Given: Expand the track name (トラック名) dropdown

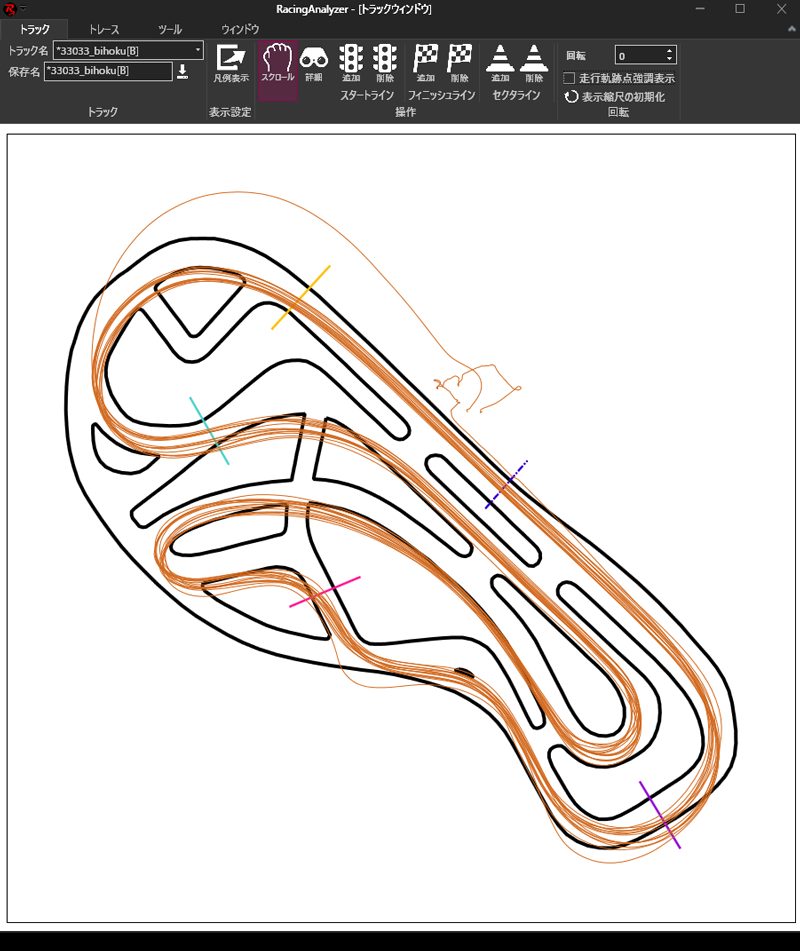Looking at the screenshot, I should 197,50.
